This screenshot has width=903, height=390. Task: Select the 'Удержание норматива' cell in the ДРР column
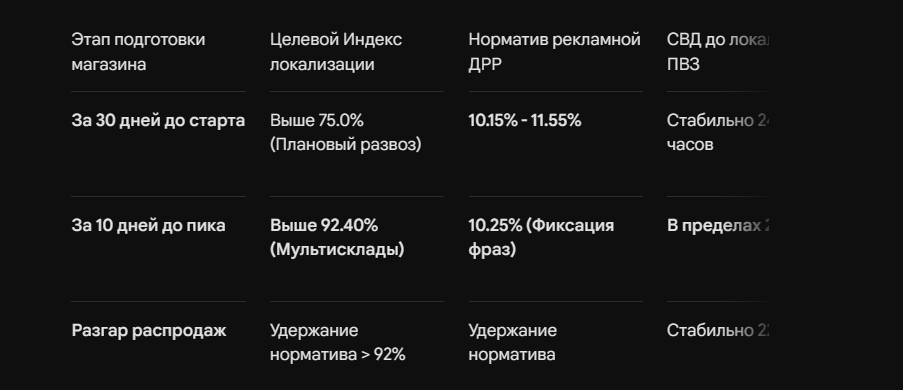(x=512, y=342)
